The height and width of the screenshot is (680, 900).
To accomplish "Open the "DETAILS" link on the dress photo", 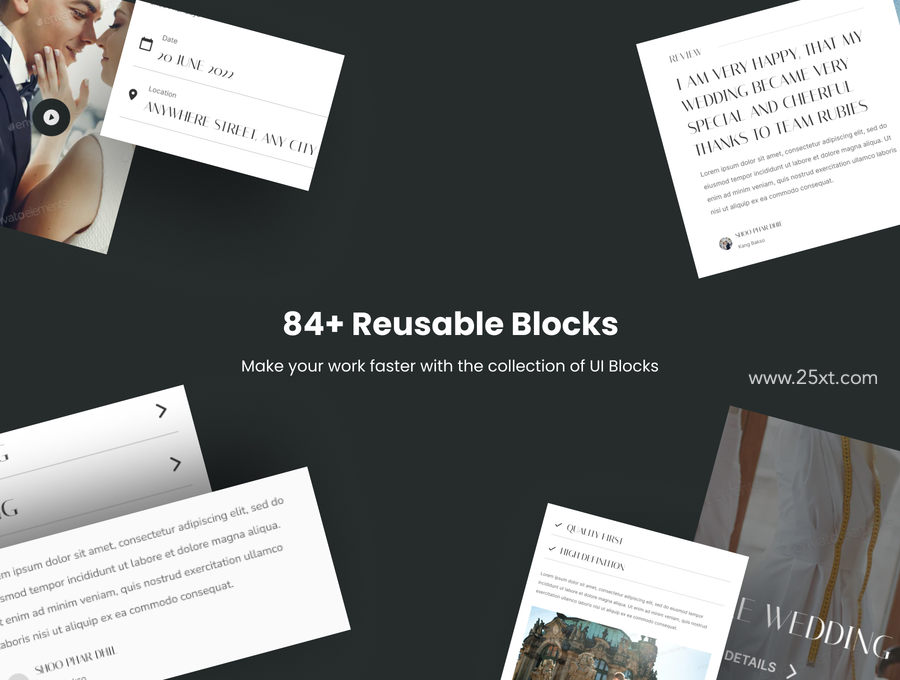I will (x=750, y=662).
